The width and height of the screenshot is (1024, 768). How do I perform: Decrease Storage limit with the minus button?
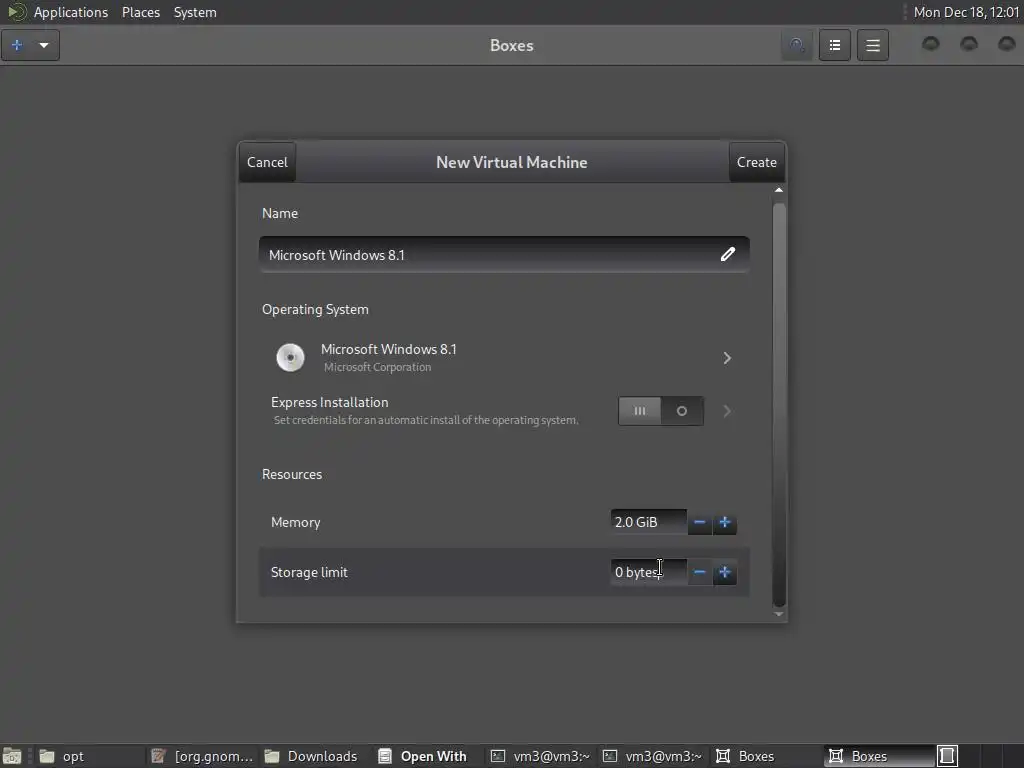(x=699, y=573)
